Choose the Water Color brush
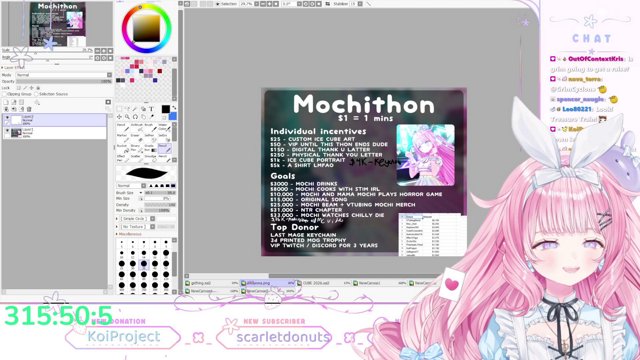 click(x=165, y=128)
